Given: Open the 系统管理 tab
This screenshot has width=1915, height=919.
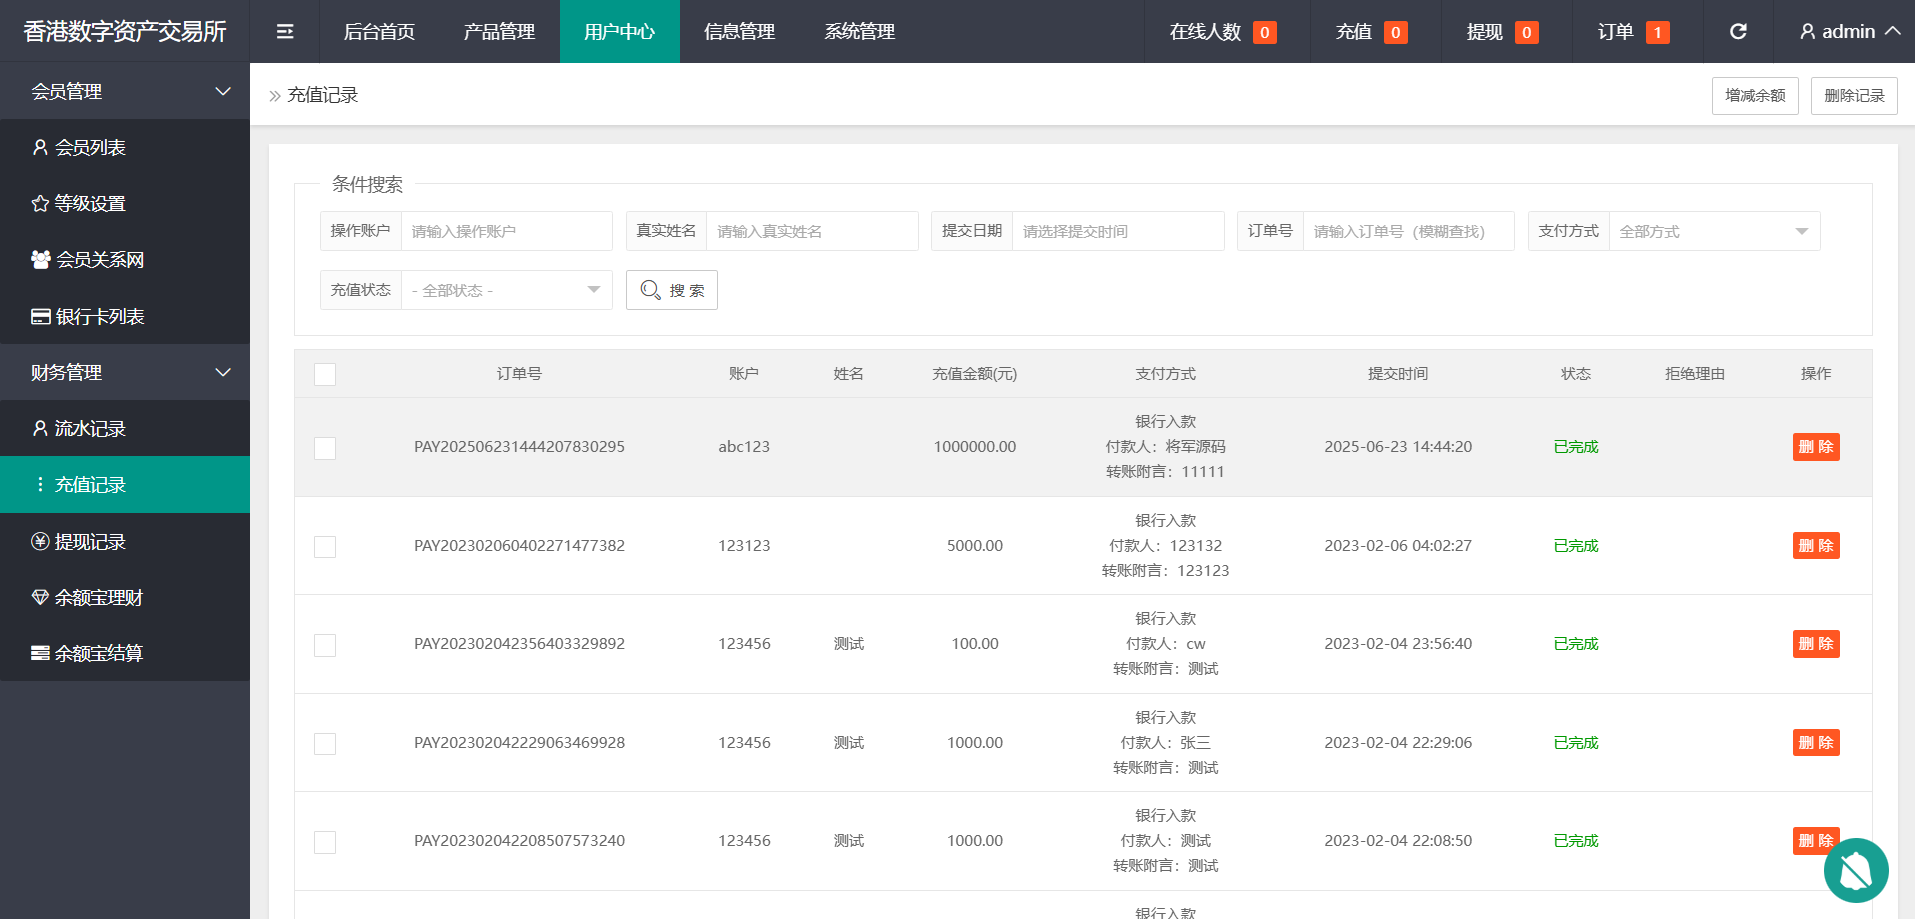Looking at the screenshot, I should click(x=859, y=32).
